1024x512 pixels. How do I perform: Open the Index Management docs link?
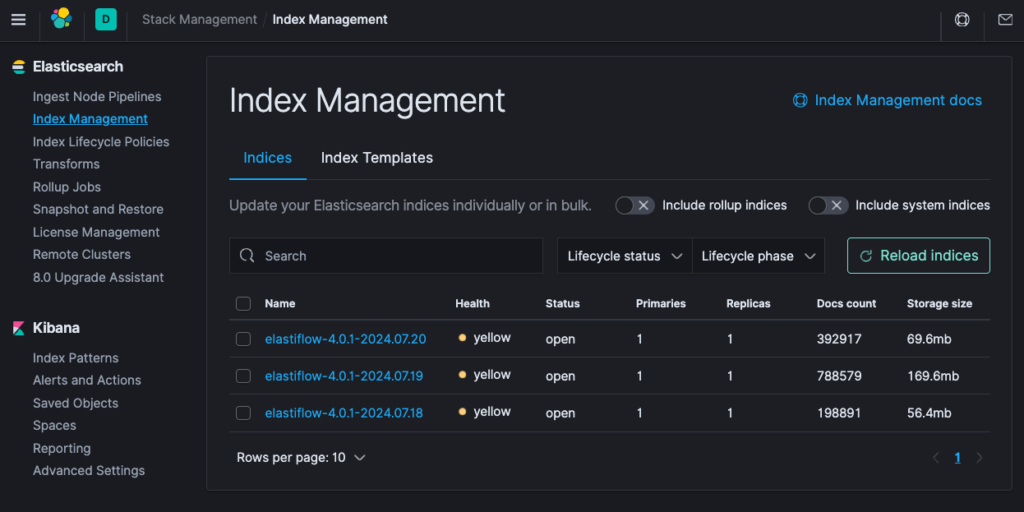coord(887,101)
